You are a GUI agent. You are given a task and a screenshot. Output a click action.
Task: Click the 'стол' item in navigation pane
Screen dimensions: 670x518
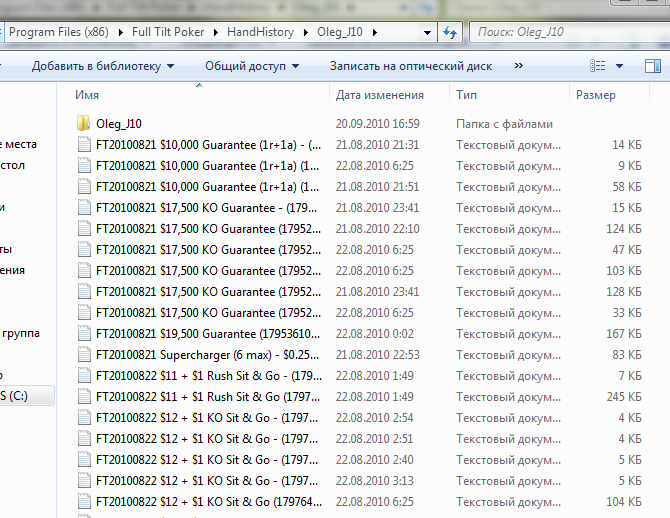pyautogui.click(x=12, y=165)
